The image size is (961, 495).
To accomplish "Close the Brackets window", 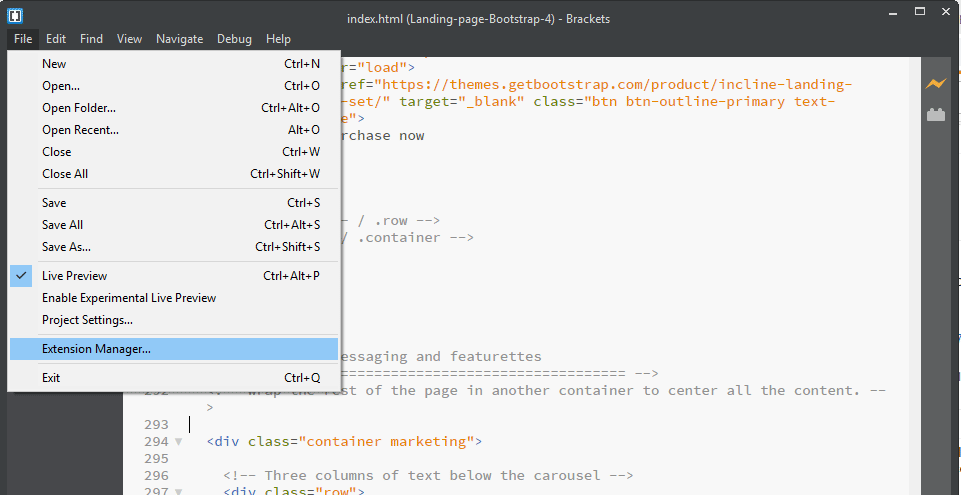I will click(946, 11).
